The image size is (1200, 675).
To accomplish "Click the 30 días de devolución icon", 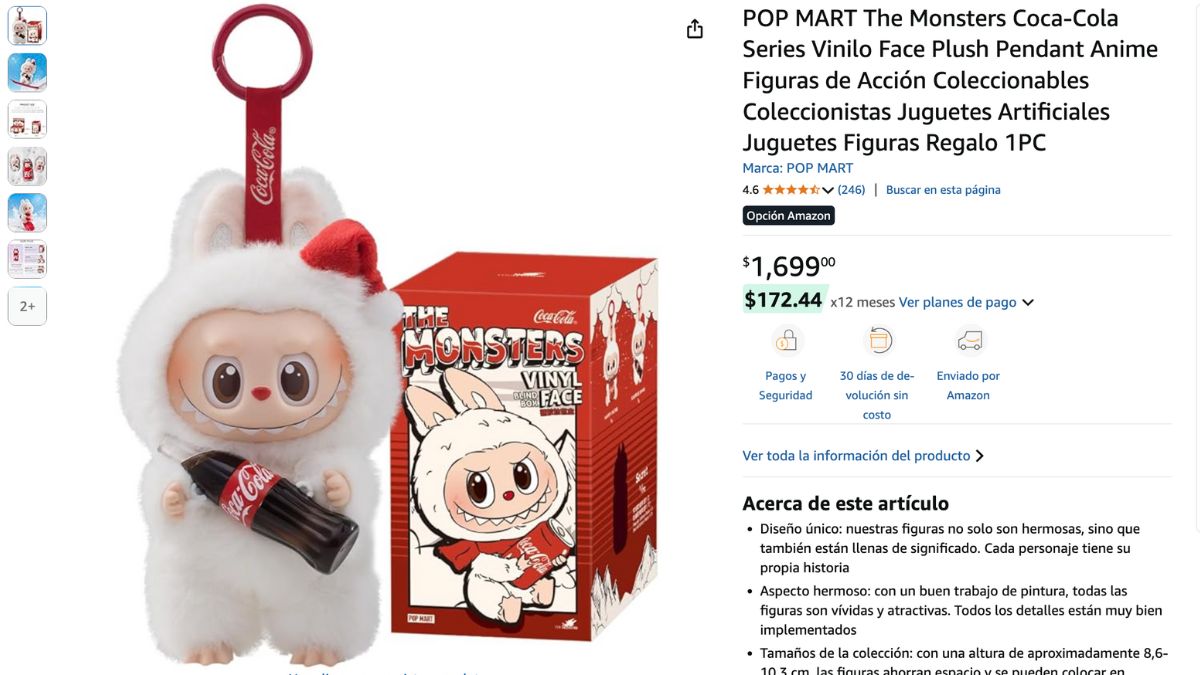I will (877, 342).
